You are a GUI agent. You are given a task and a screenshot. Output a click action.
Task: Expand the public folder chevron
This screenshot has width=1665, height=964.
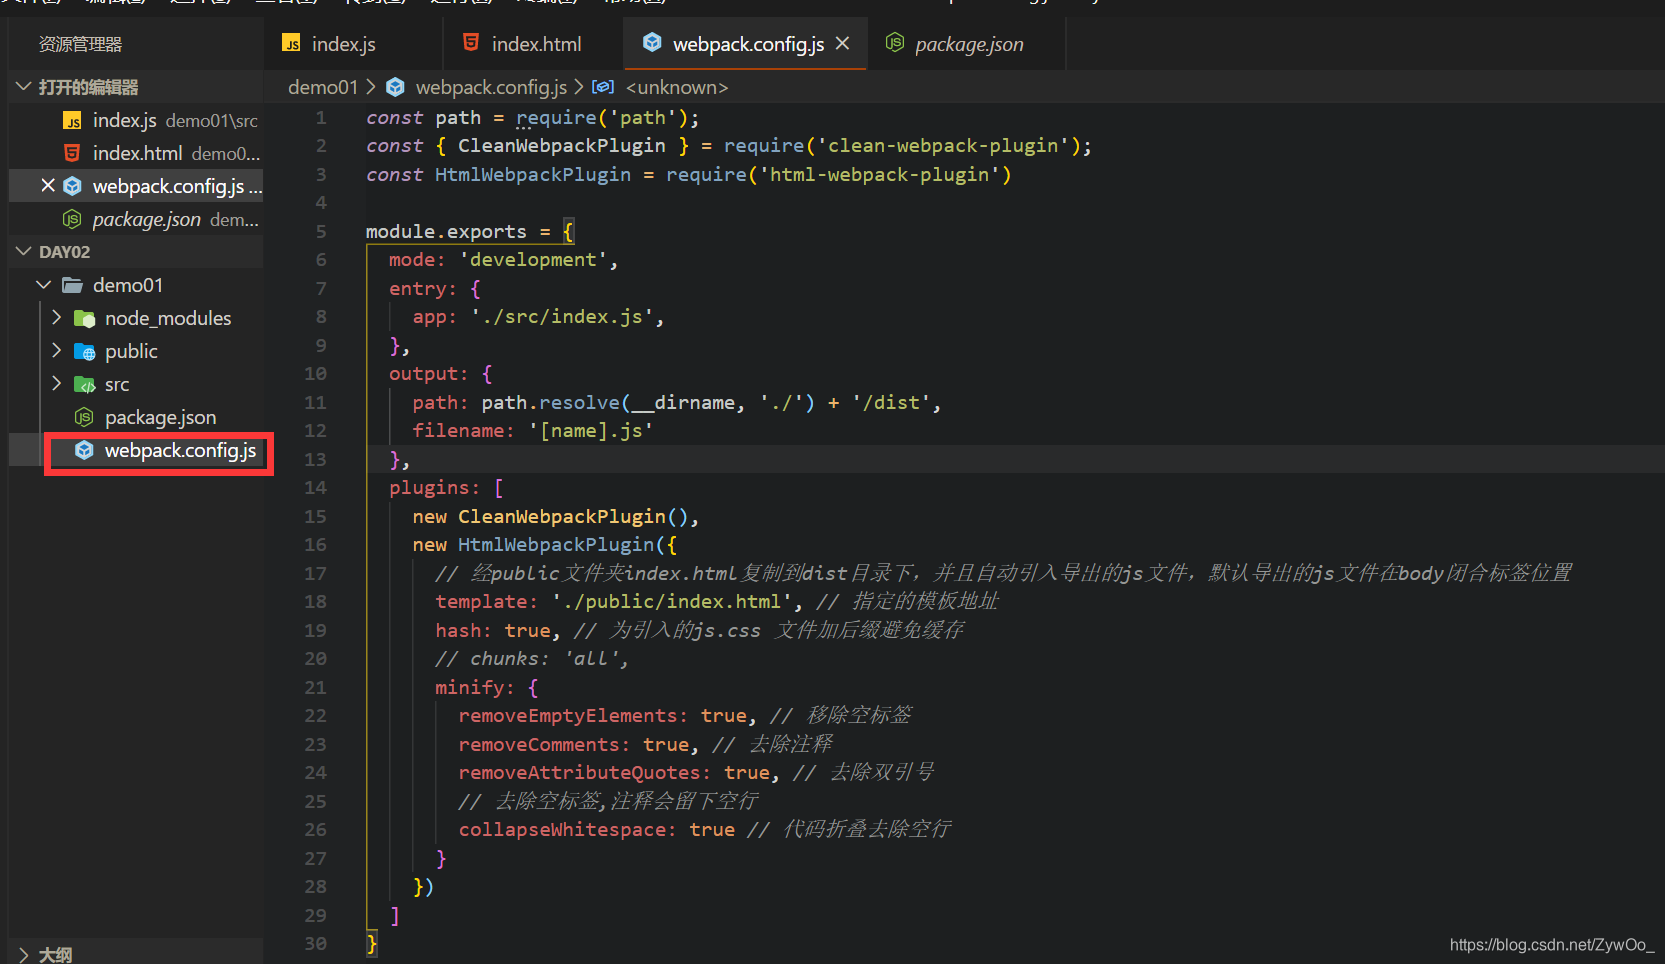pos(56,351)
